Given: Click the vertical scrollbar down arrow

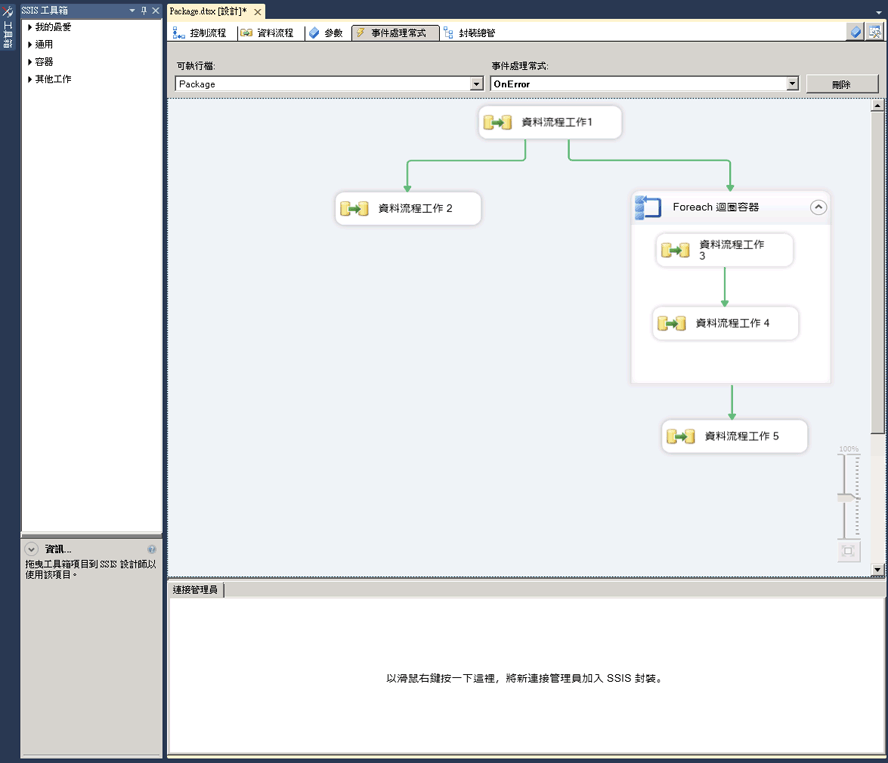Looking at the screenshot, I should [877, 569].
